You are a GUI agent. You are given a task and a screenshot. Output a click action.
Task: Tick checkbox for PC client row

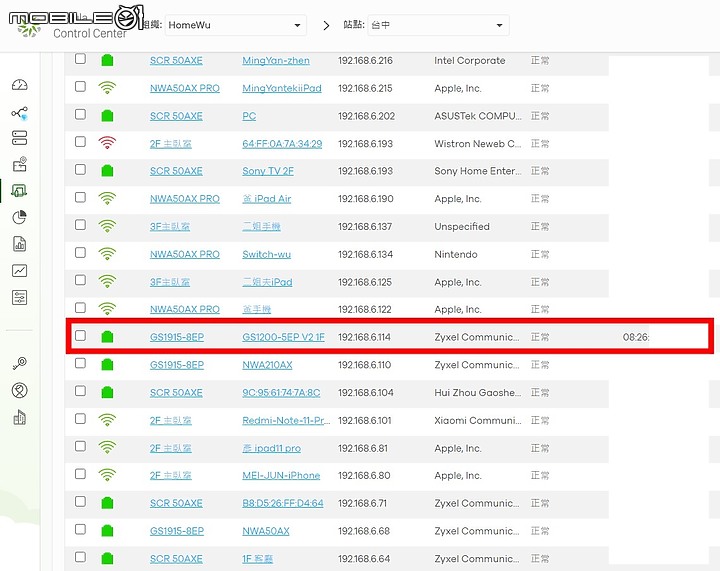pos(80,114)
